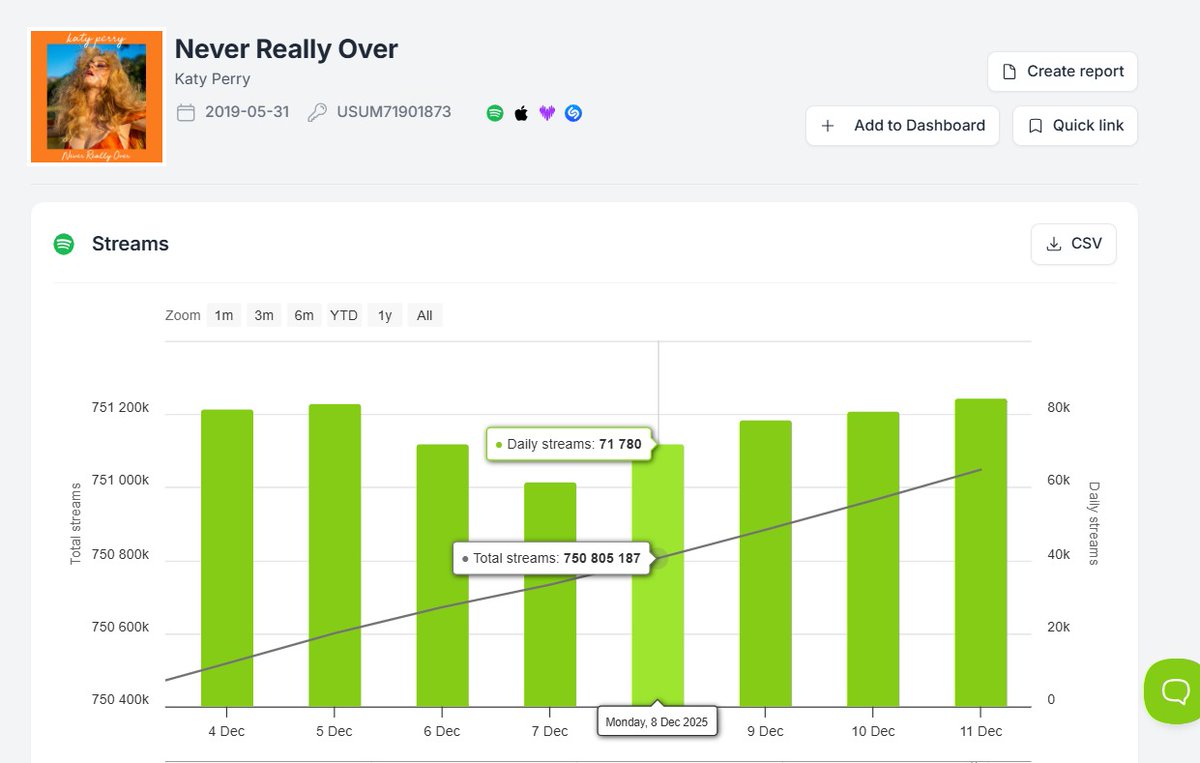This screenshot has height=763, width=1200.
Task: Select the 5 Dec daily streams bar
Action: click(335, 555)
